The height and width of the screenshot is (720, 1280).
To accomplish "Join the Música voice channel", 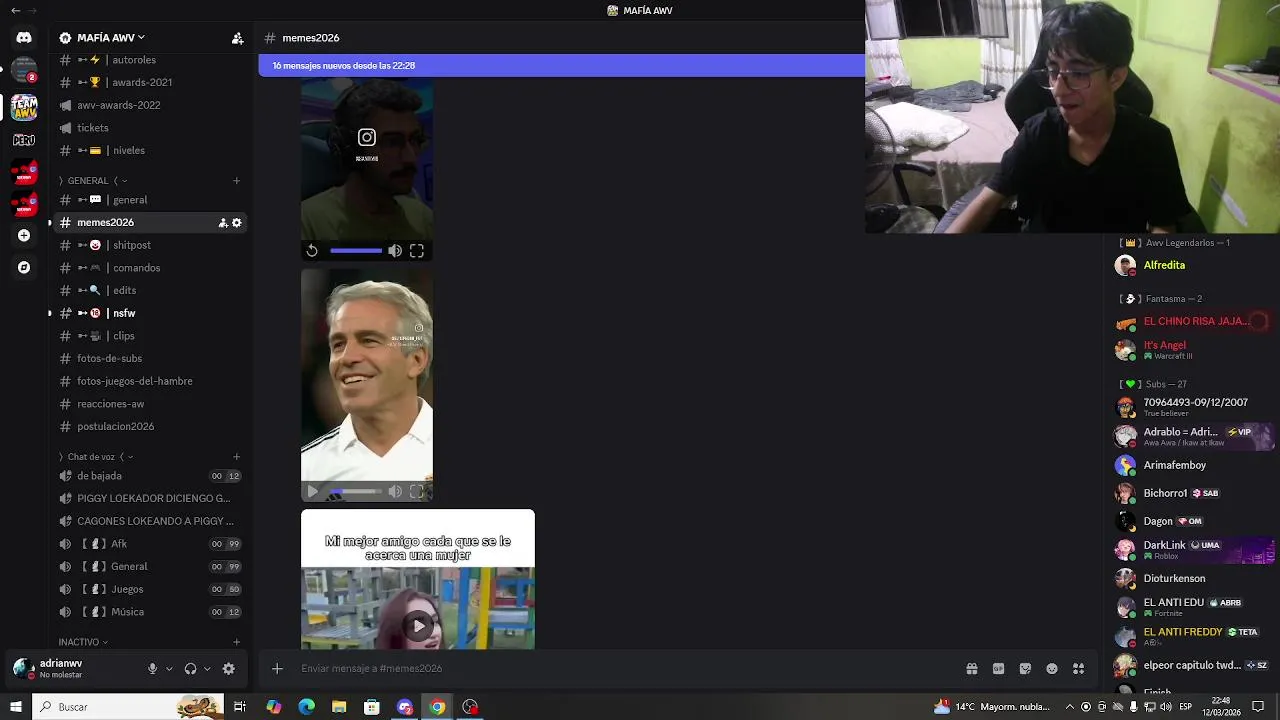I will coord(150,612).
